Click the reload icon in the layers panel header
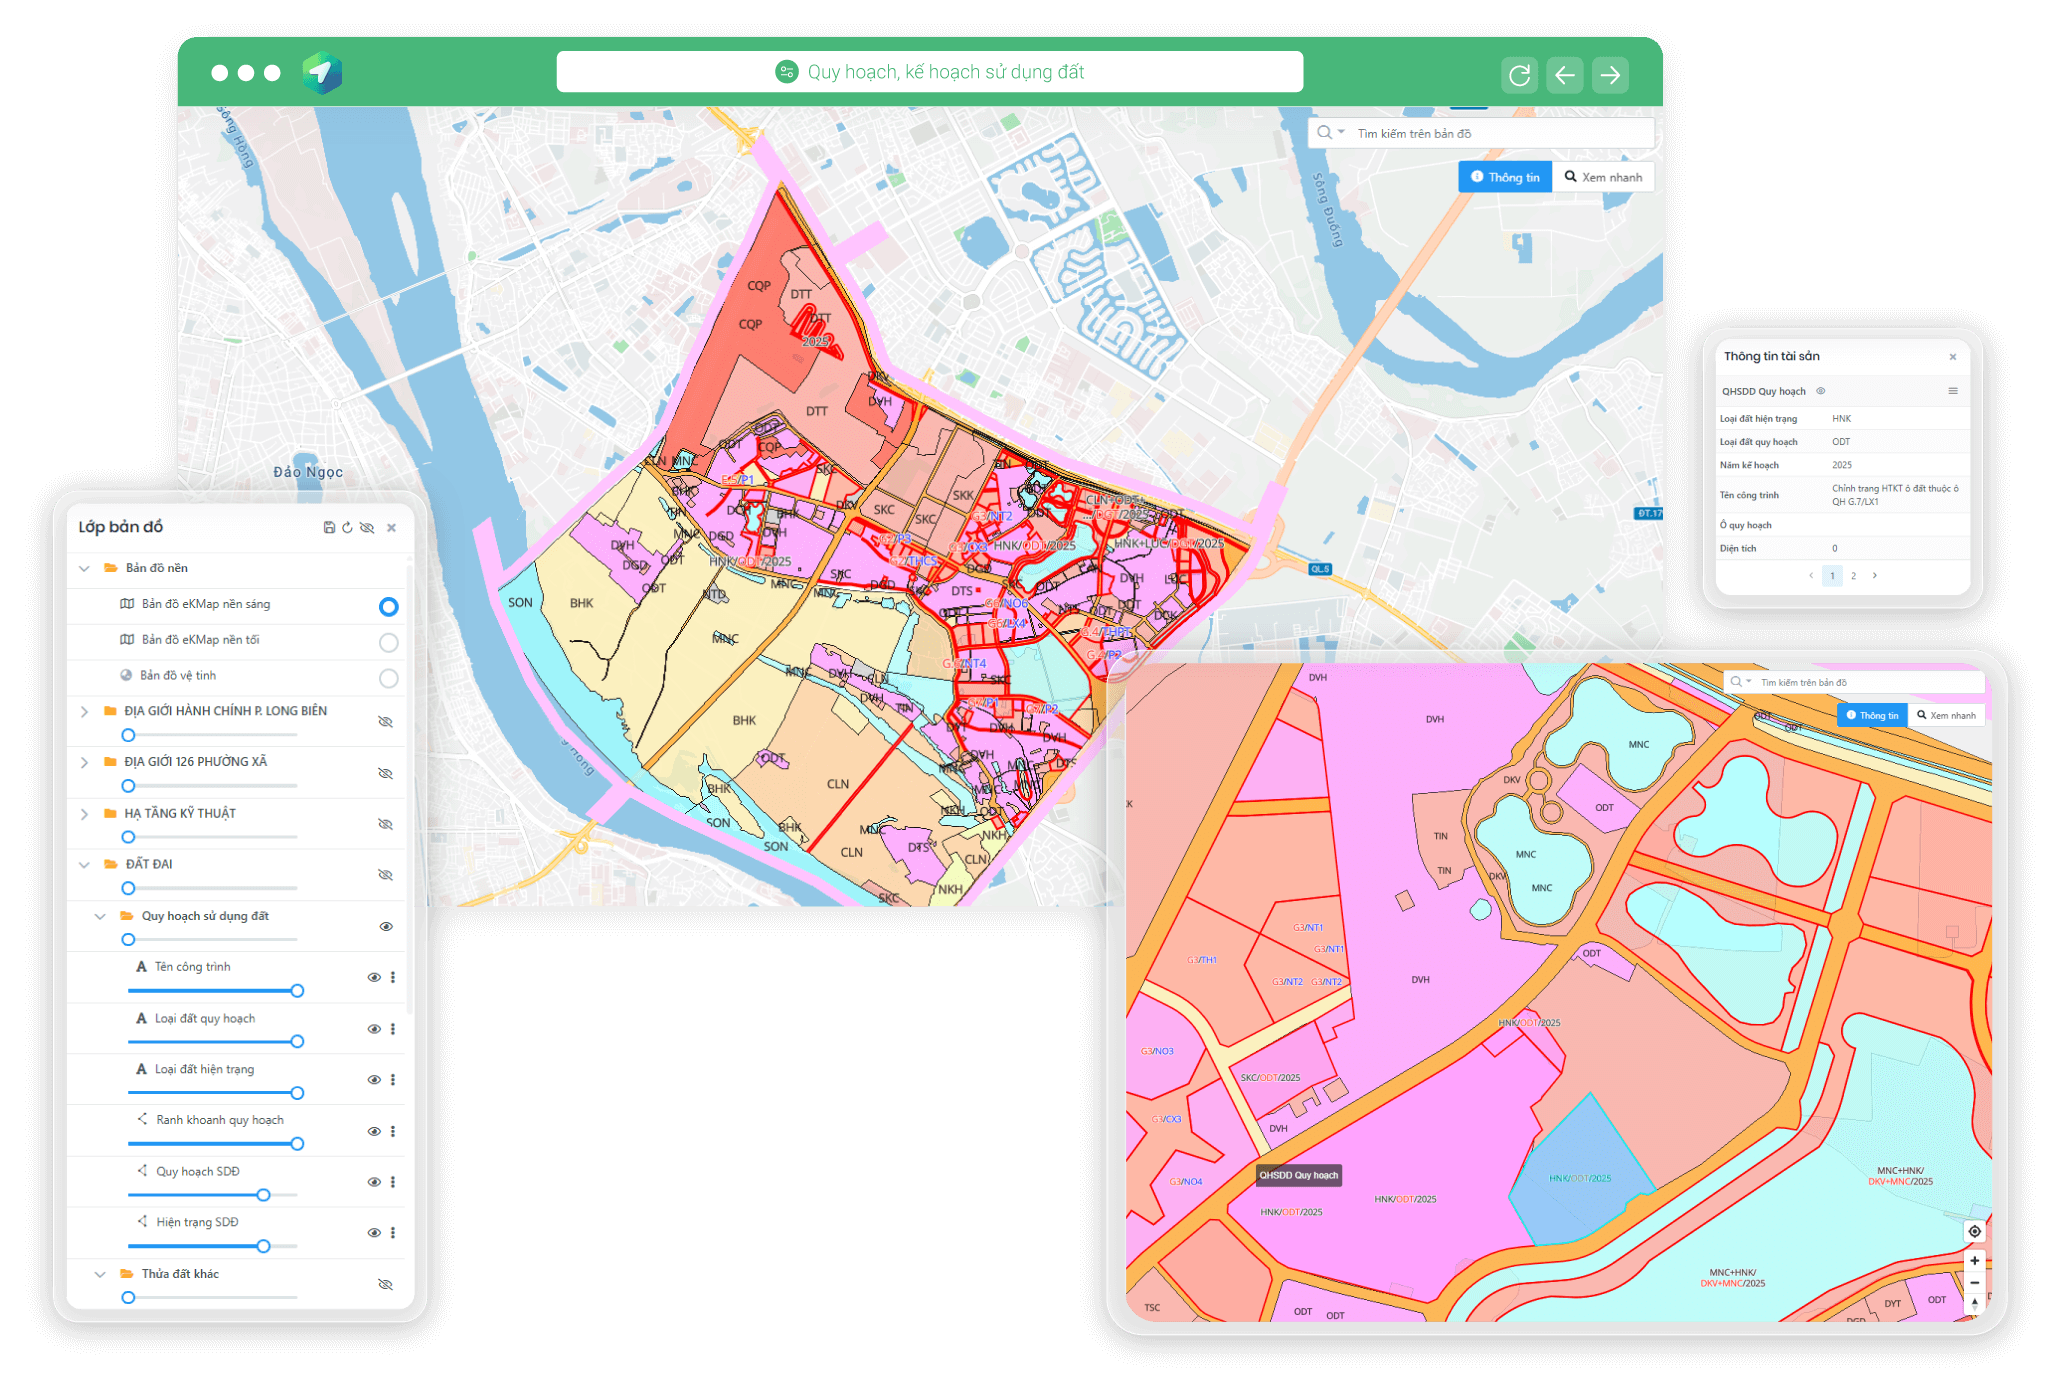 (x=347, y=527)
